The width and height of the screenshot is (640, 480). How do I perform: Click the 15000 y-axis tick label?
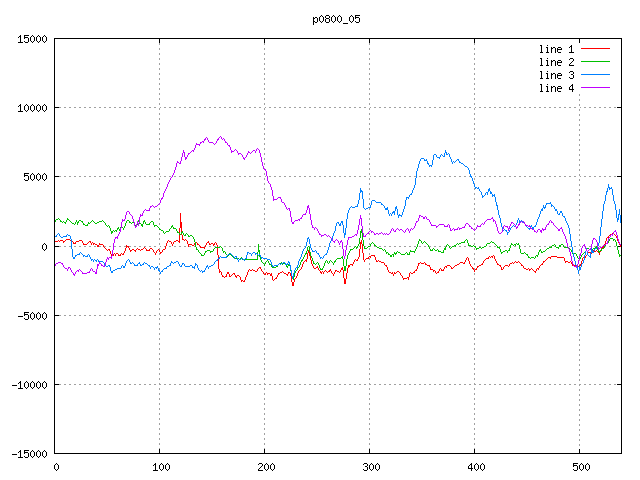(x=32, y=39)
